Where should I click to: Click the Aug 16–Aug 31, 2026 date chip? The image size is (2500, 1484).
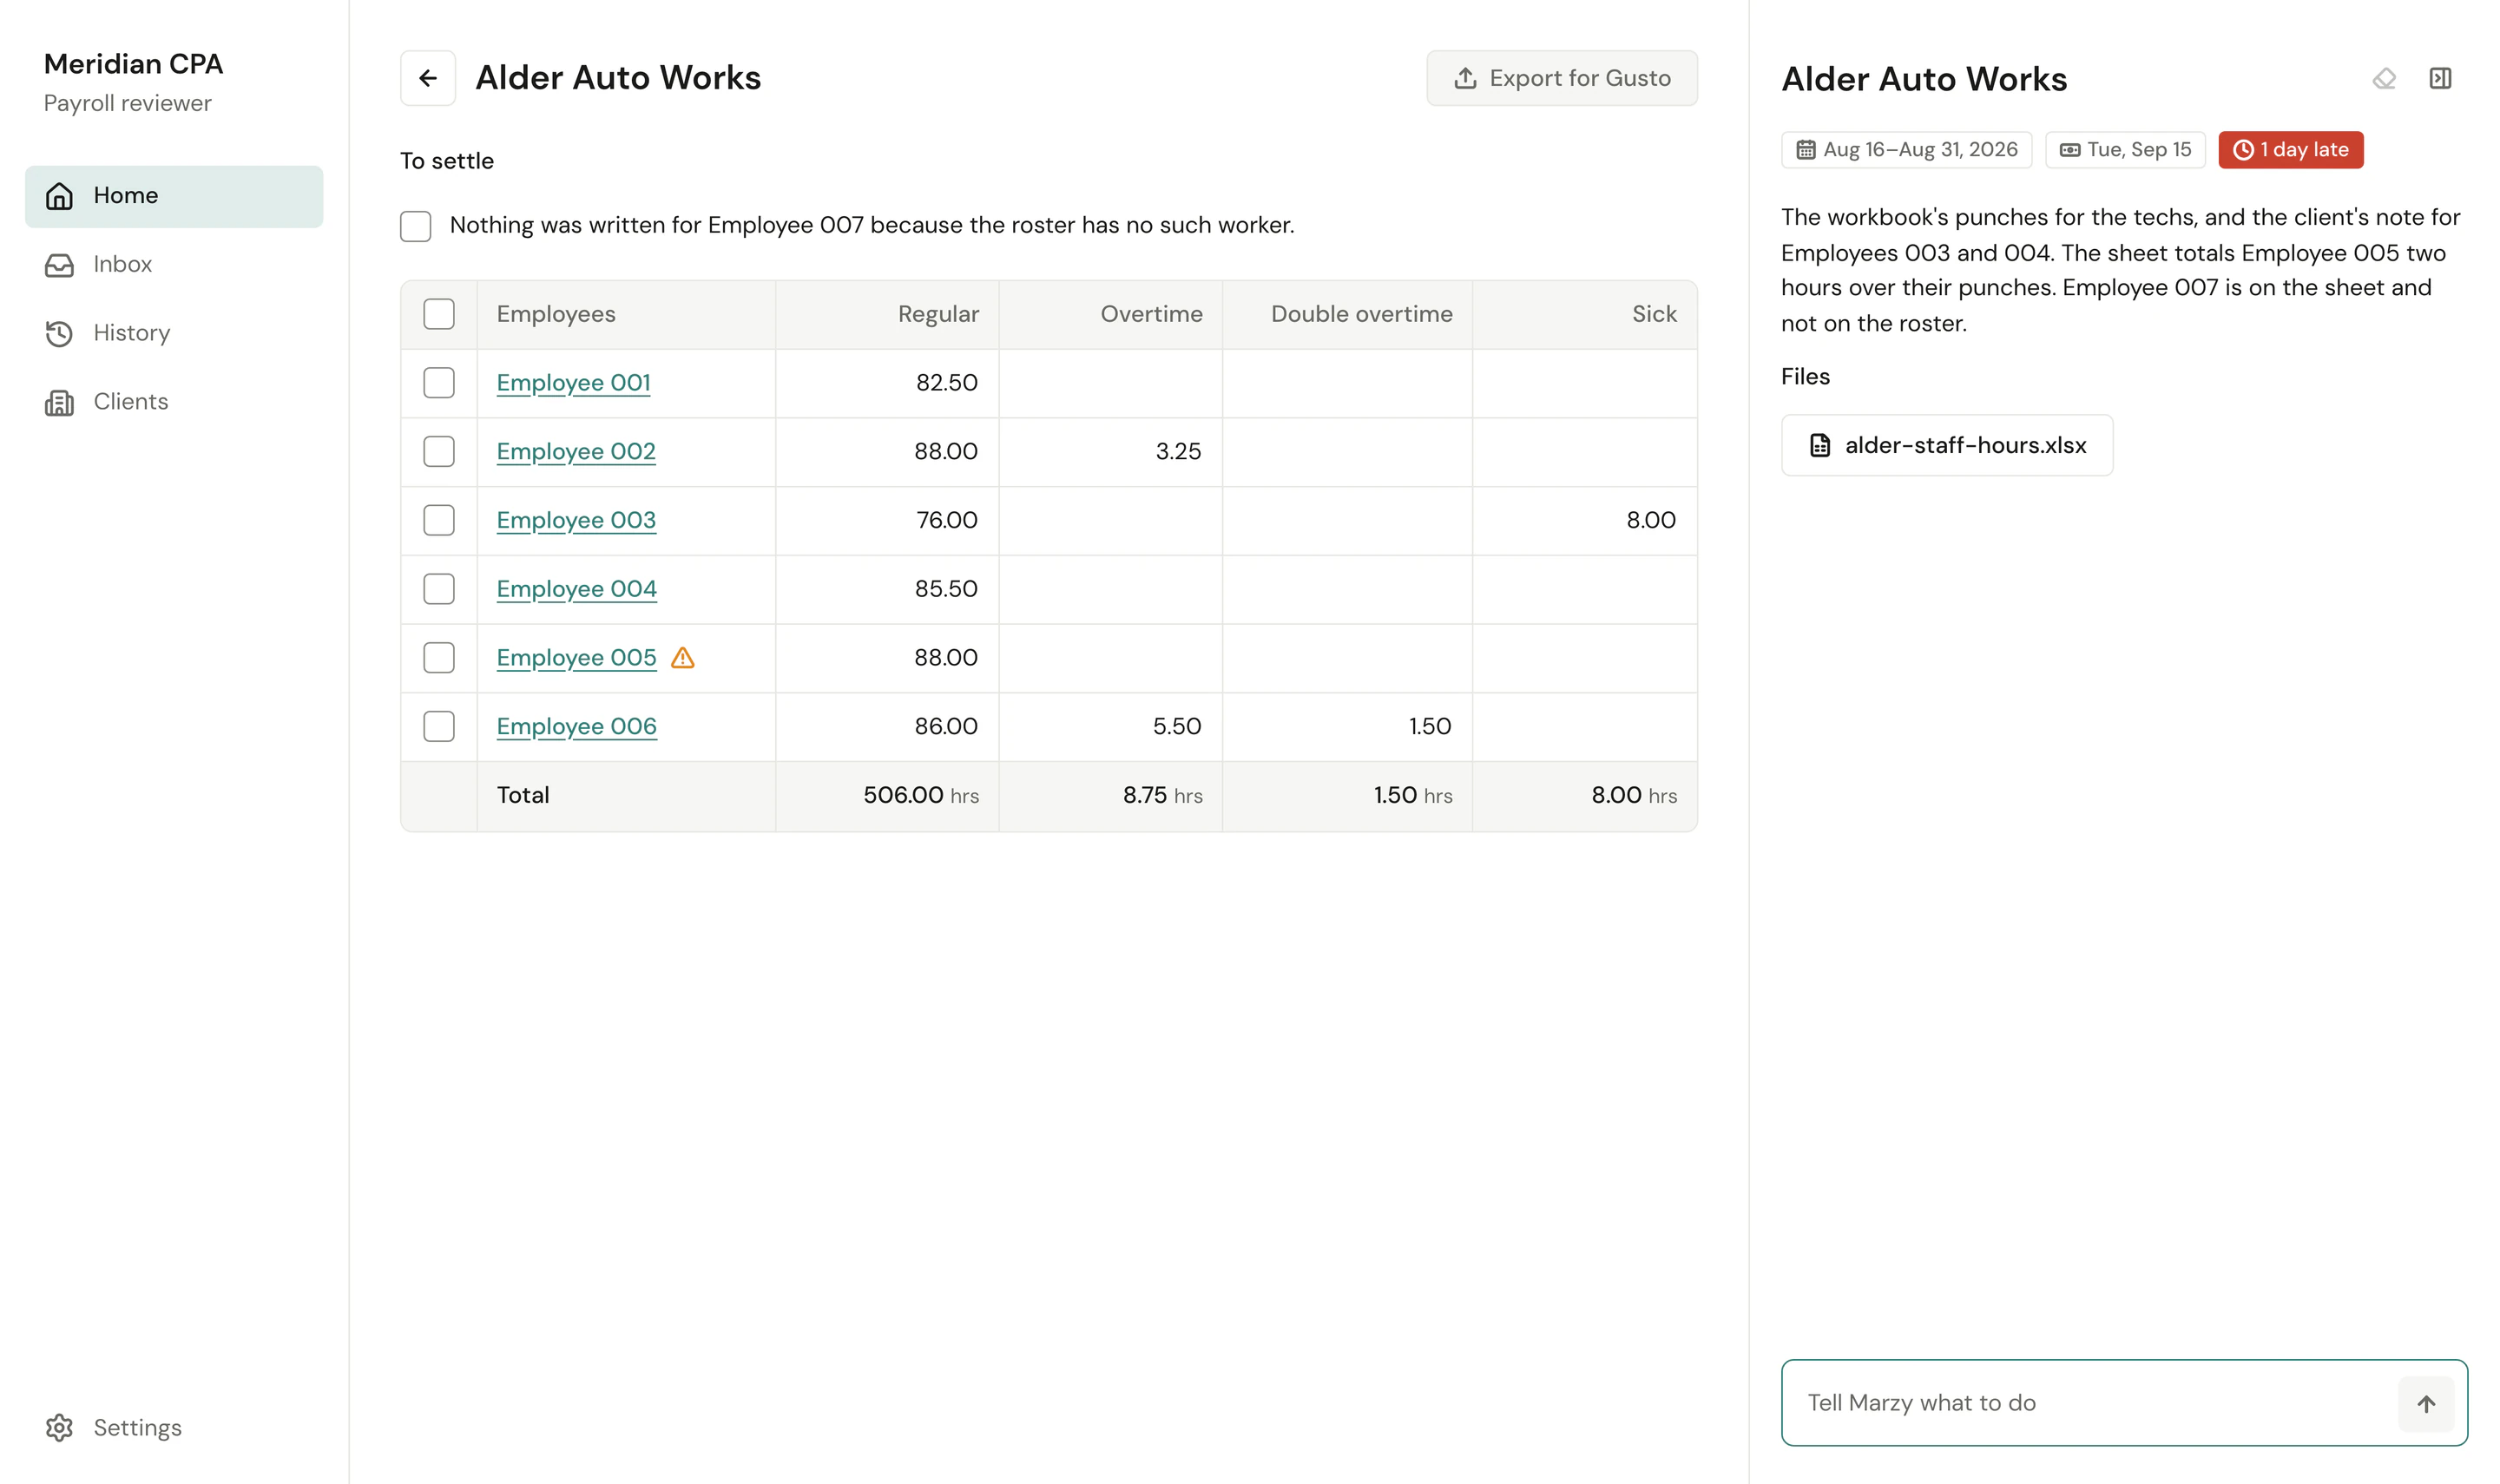[x=1907, y=150]
